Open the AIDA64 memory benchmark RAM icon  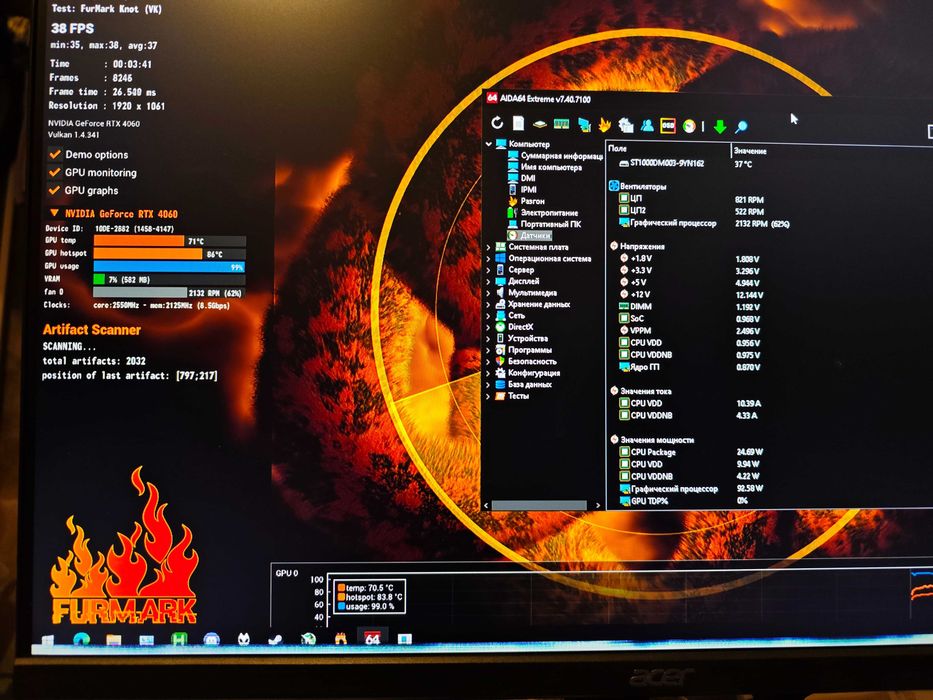pos(561,124)
